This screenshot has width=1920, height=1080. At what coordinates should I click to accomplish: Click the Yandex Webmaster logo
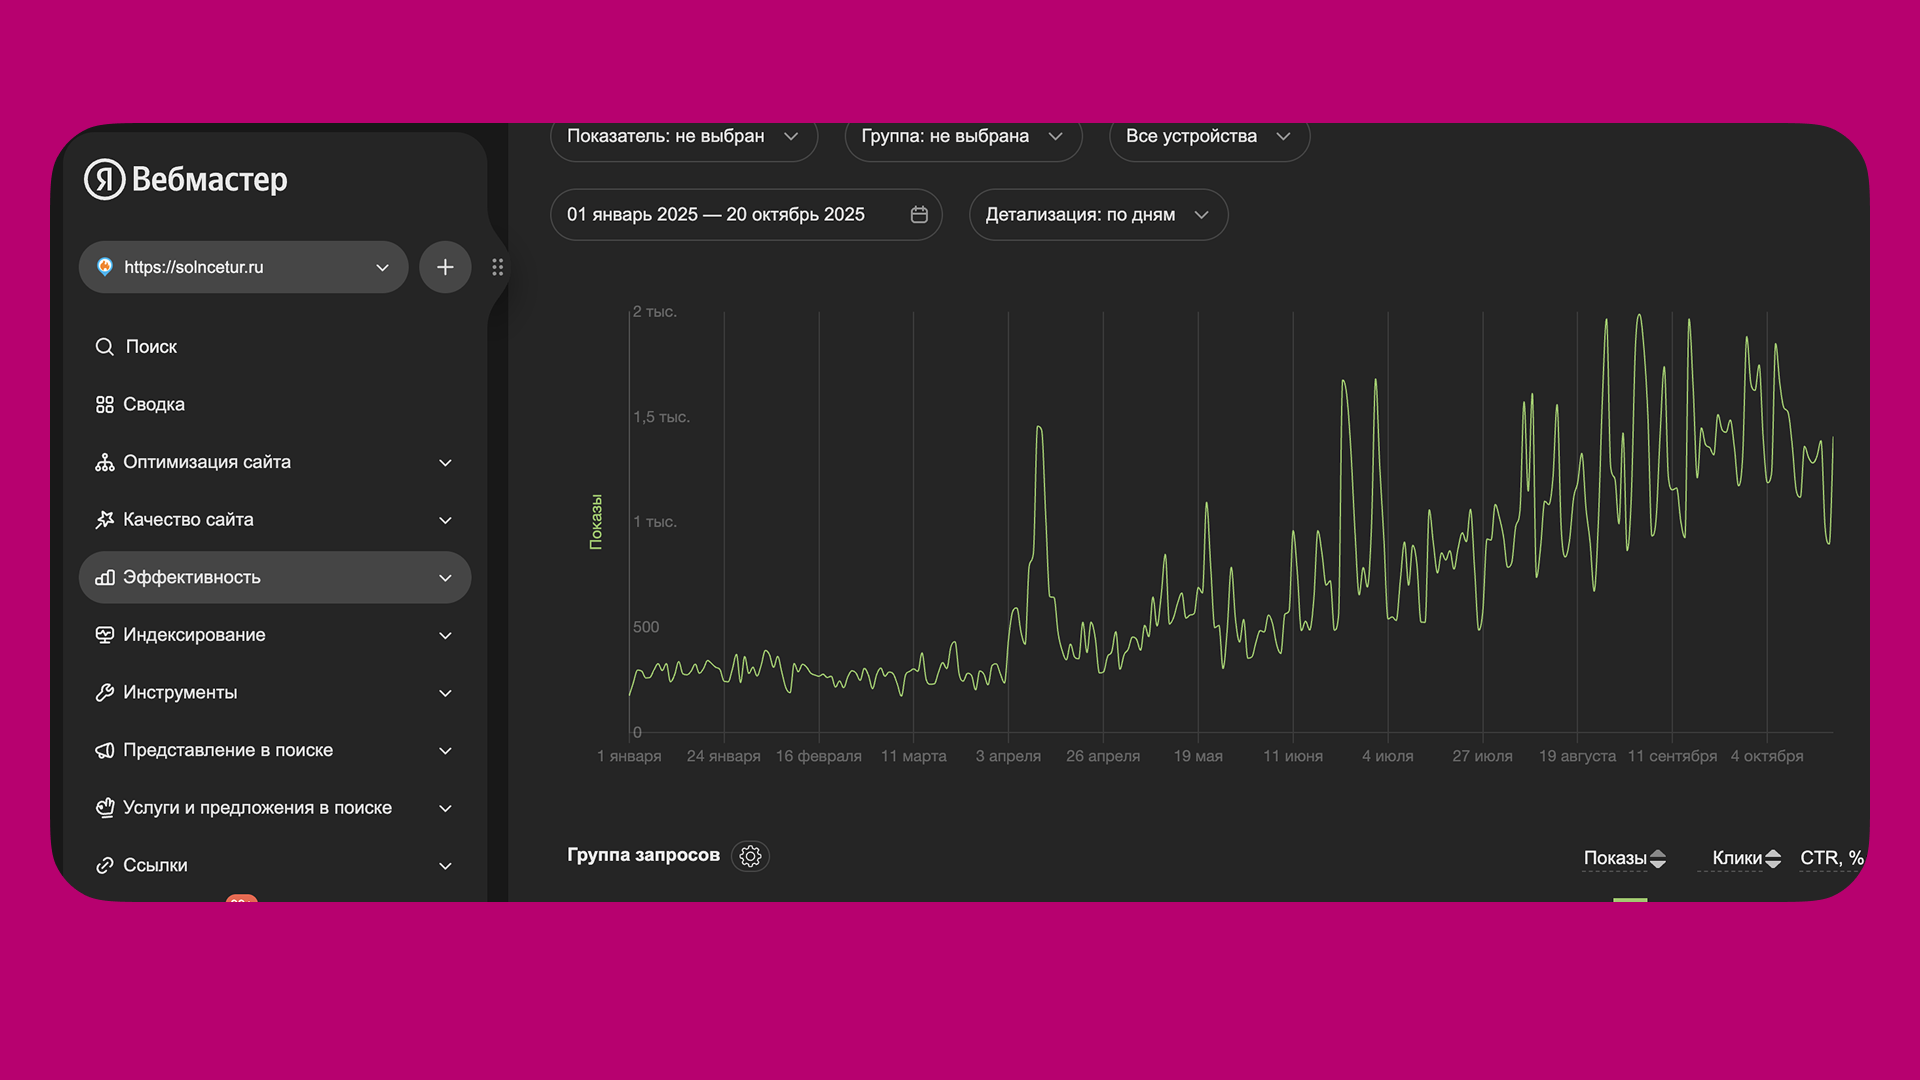pos(186,180)
